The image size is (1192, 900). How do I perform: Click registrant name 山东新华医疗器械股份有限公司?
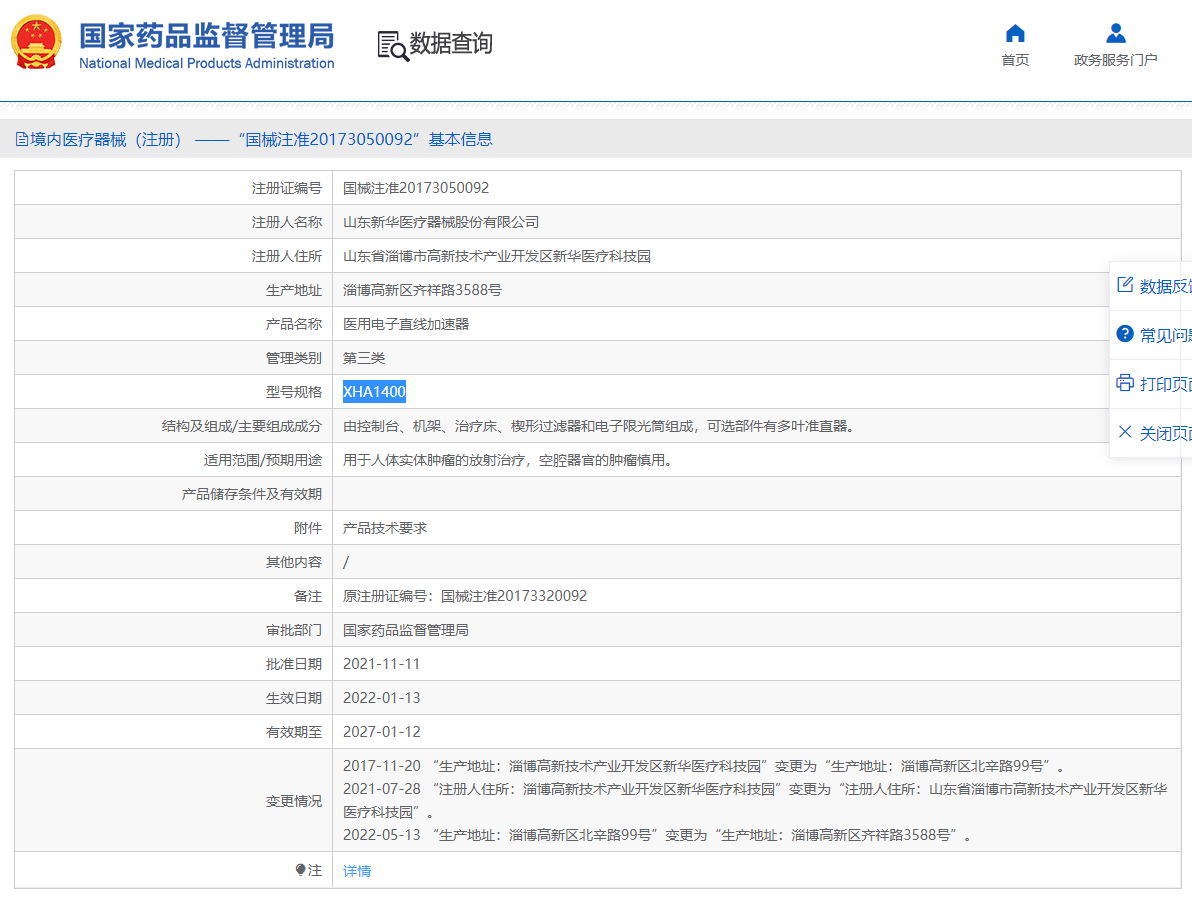click(441, 222)
